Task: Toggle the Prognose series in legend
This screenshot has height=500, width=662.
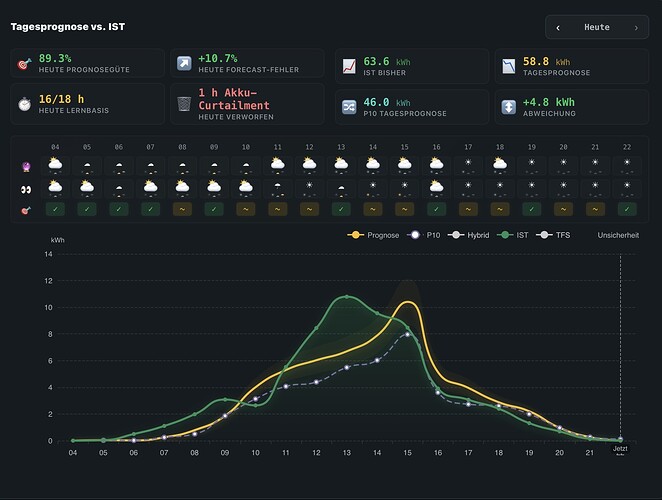Action: [373, 235]
